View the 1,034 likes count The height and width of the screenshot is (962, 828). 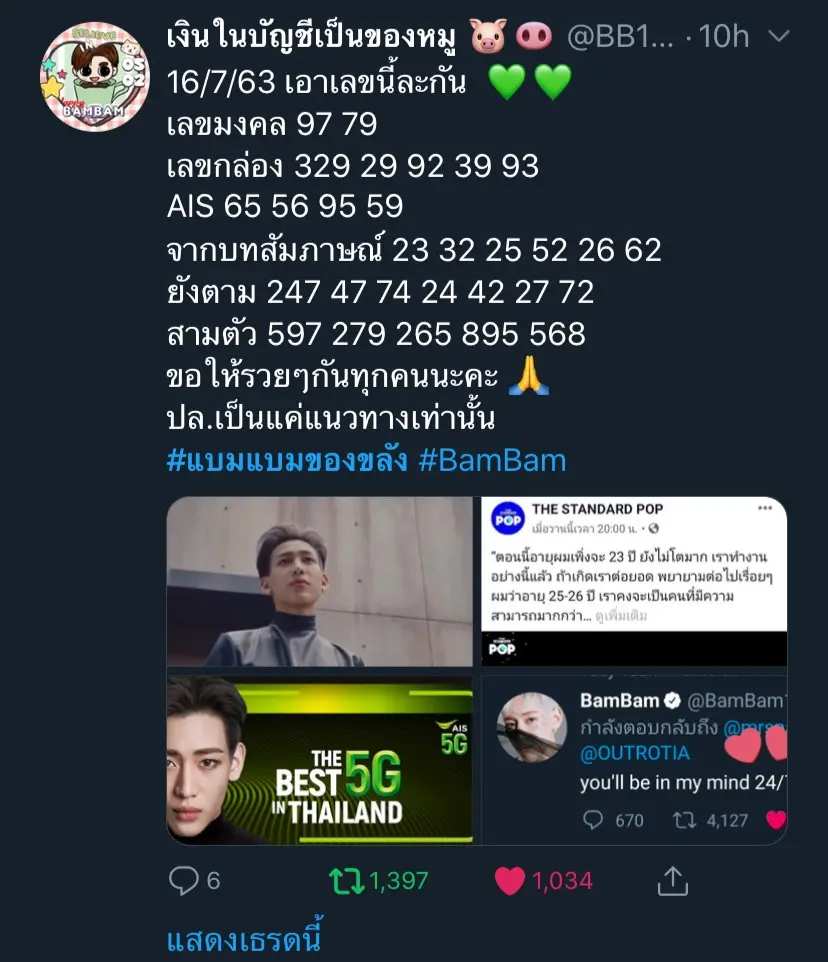[x=562, y=881]
